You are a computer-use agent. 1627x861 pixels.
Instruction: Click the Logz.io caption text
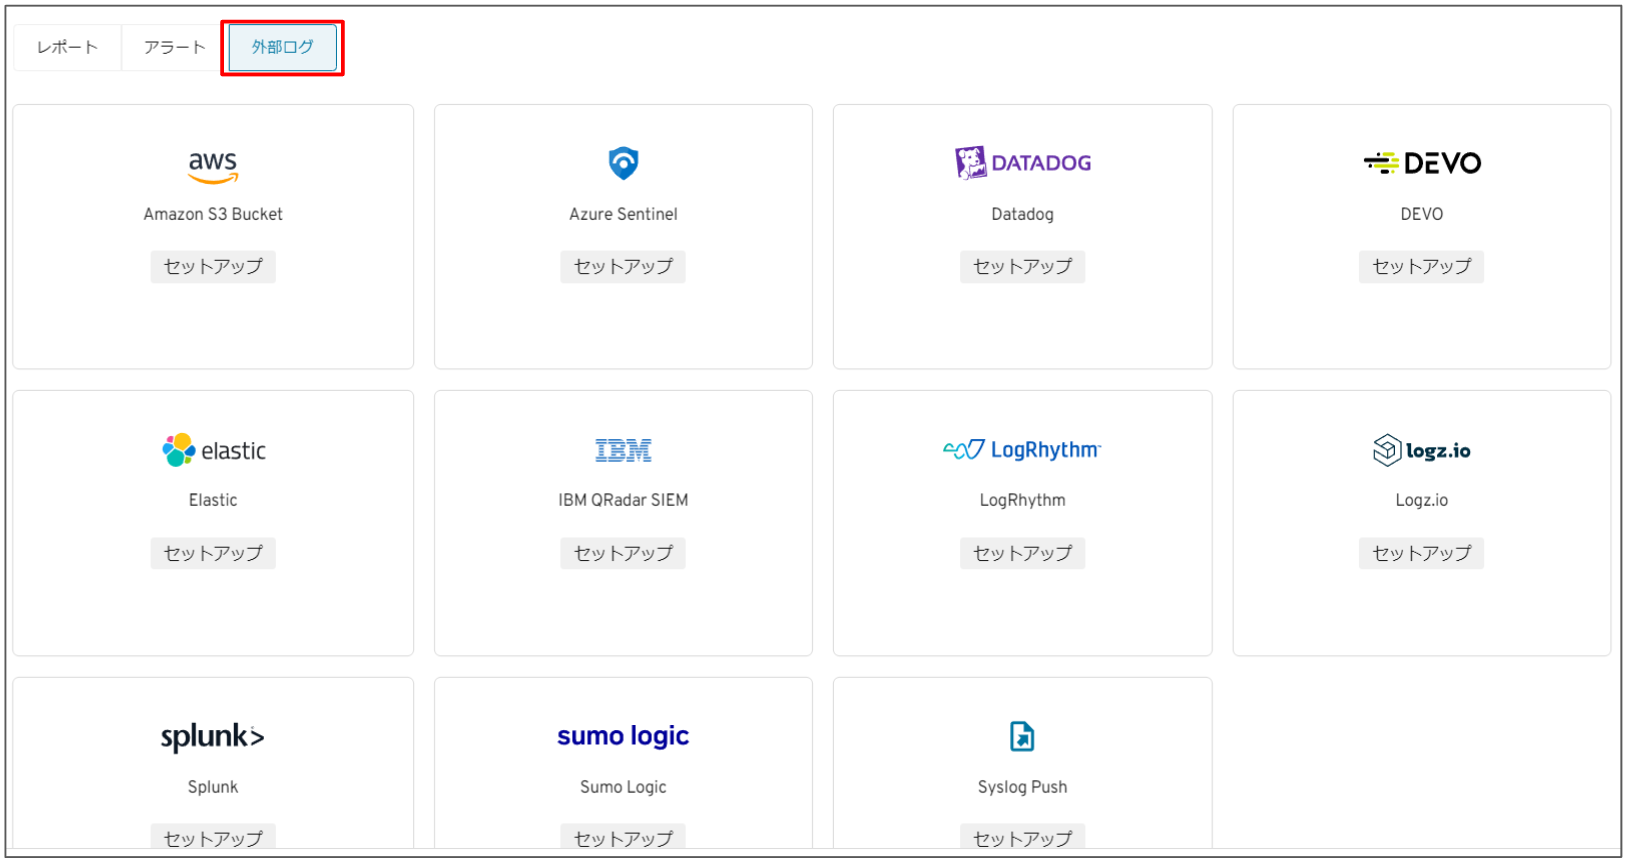(x=1421, y=500)
